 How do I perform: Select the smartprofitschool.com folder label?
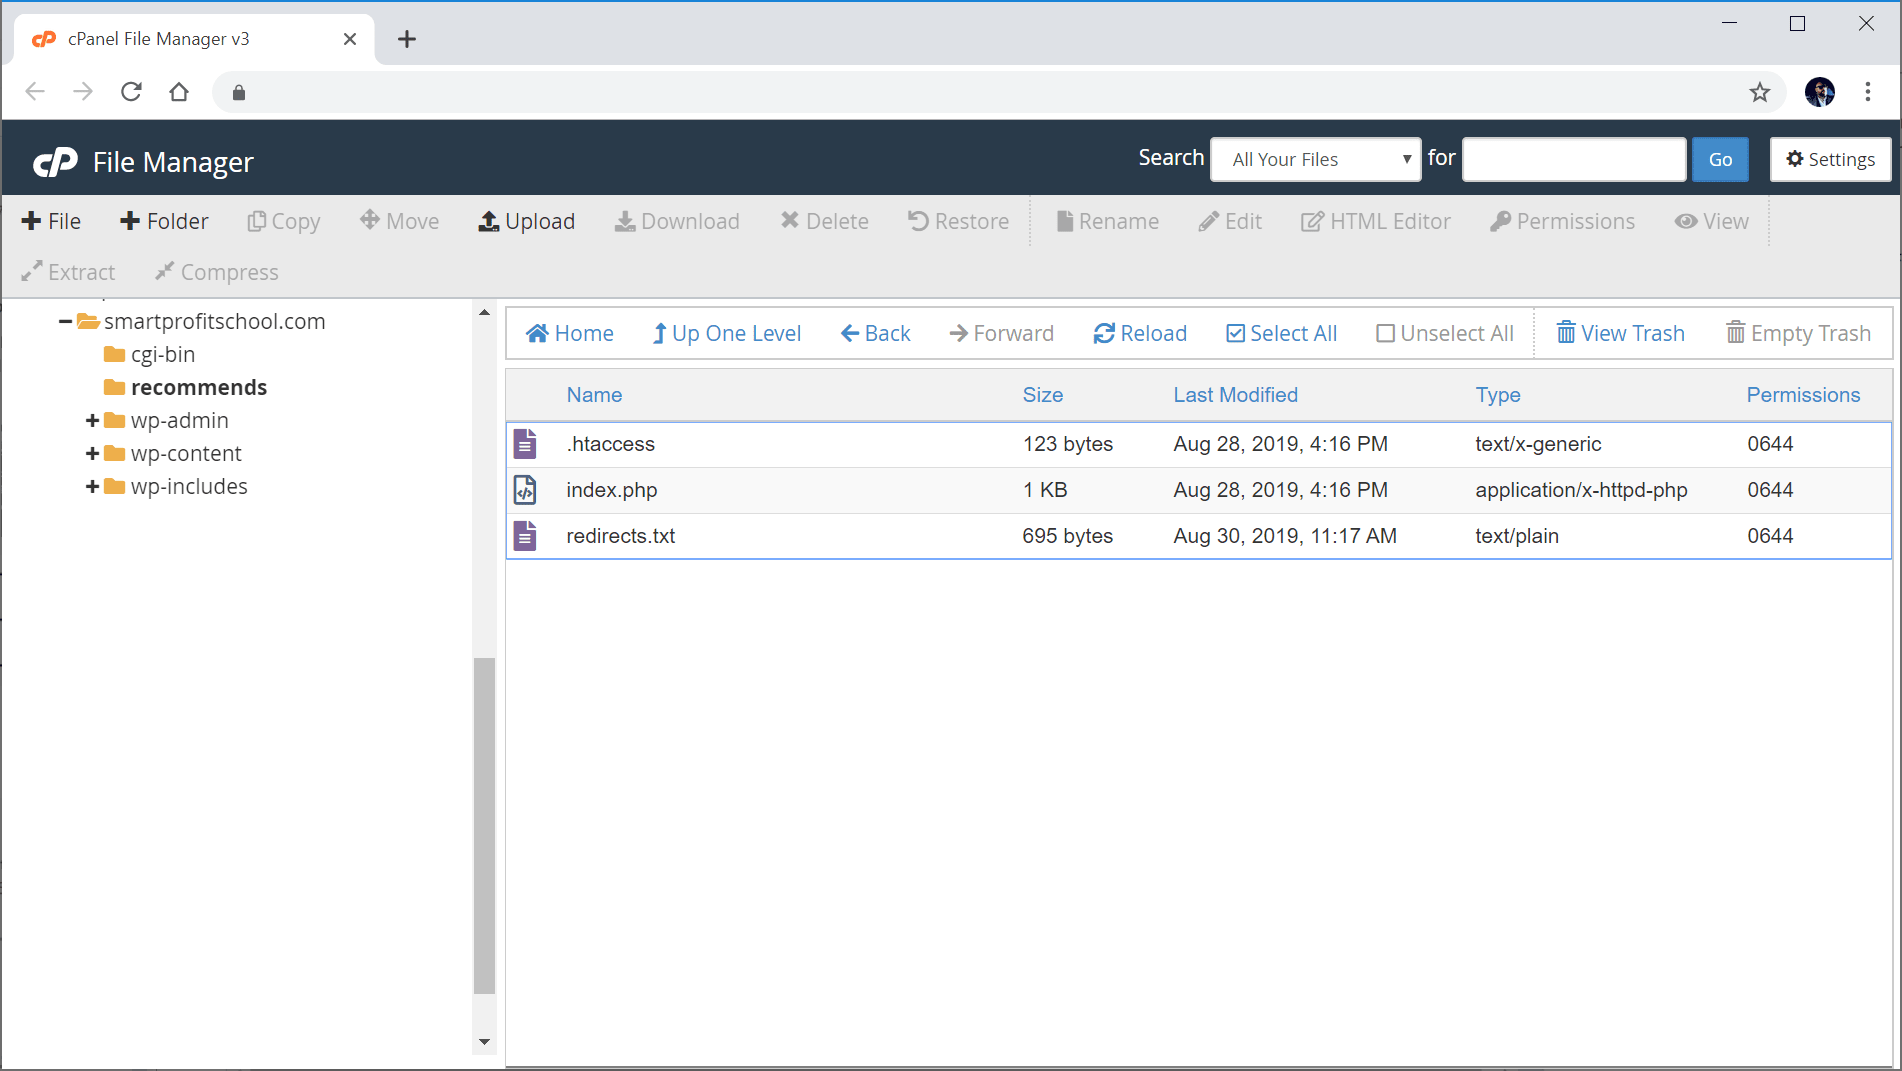[x=215, y=321]
